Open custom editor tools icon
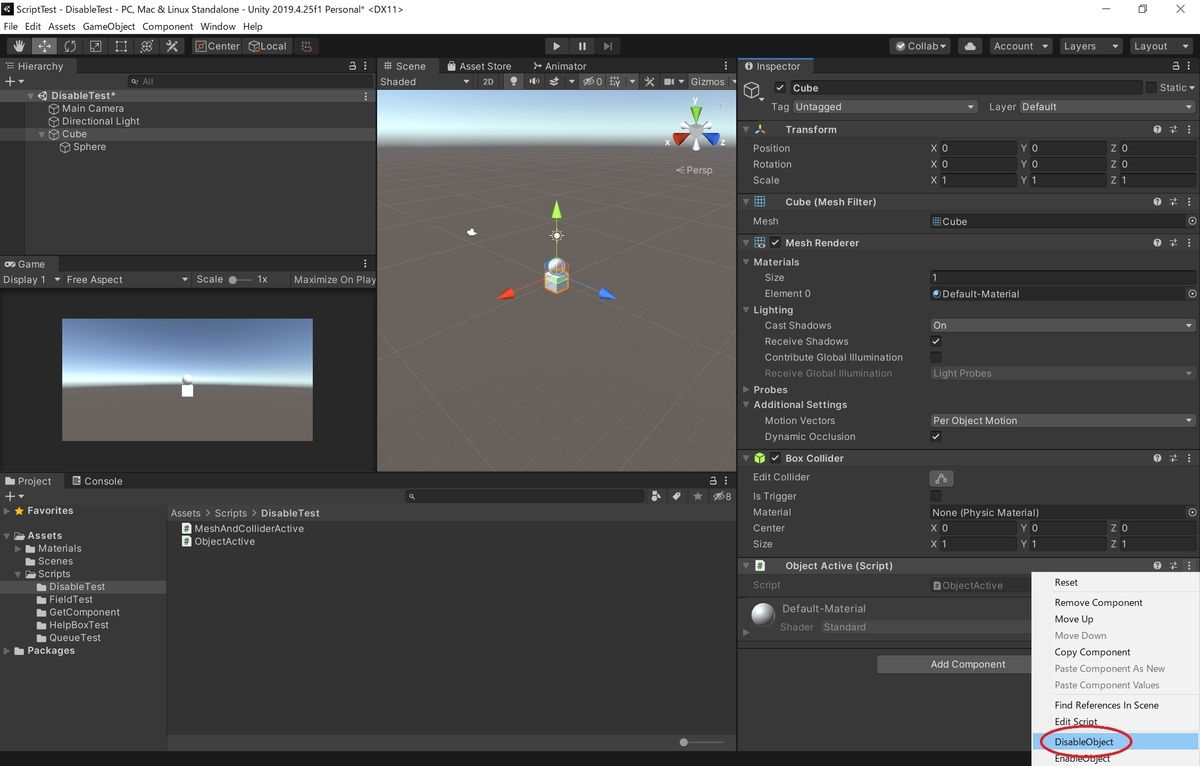Image resolution: width=1200 pixels, height=766 pixels. coord(172,46)
